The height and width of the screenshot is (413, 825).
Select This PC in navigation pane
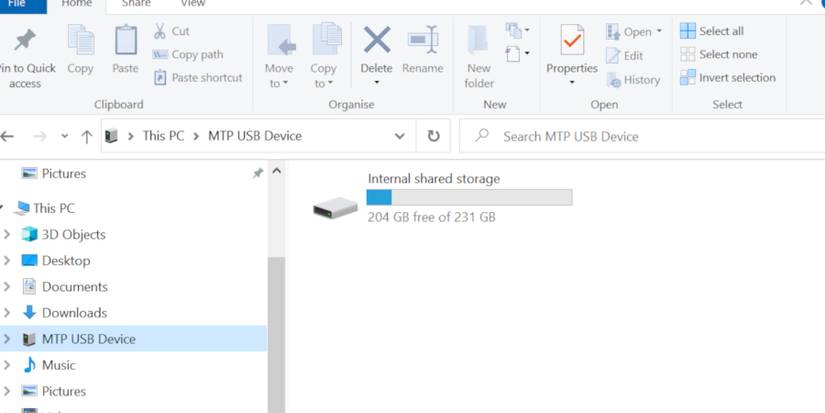(x=54, y=208)
